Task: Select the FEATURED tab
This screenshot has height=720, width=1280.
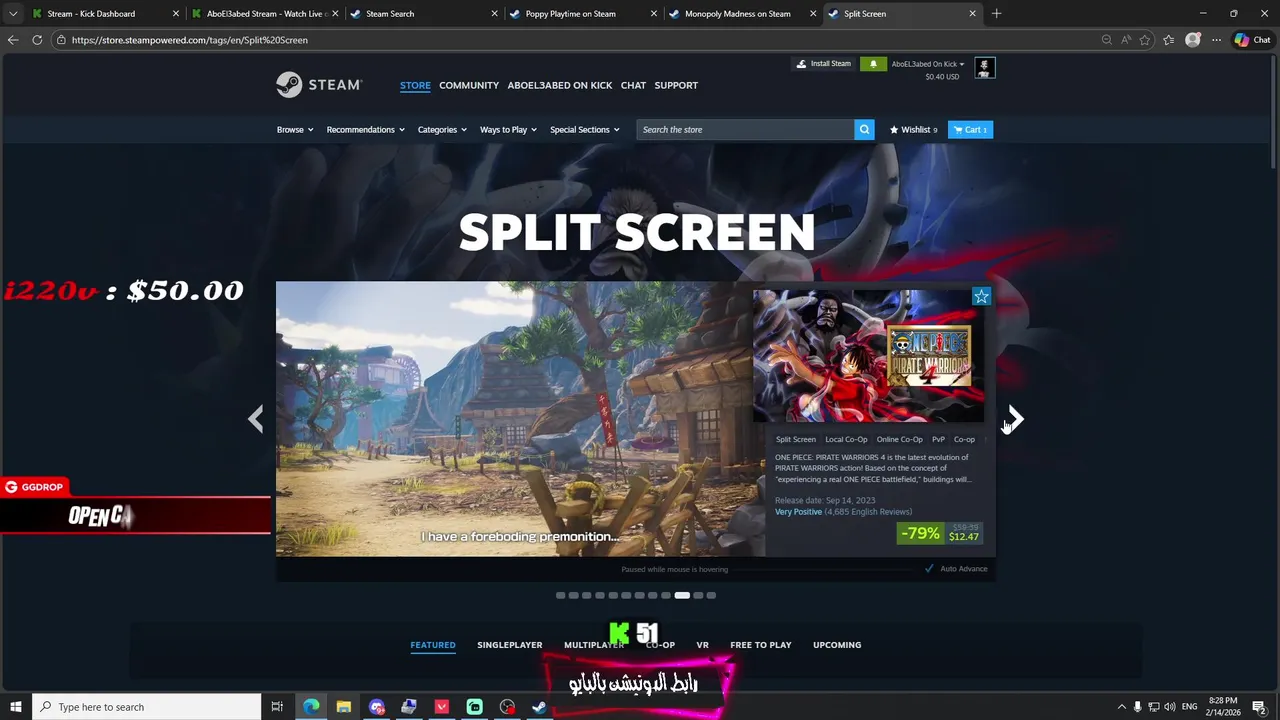Action: (x=433, y=645)
